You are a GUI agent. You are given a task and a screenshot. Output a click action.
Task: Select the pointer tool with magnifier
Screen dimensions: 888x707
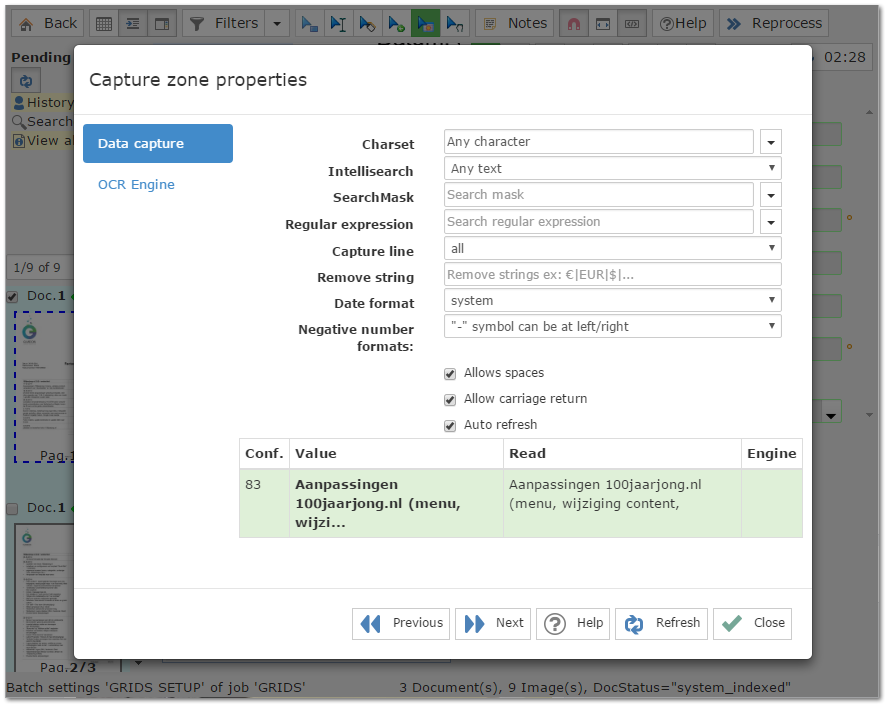click(455, 24)
